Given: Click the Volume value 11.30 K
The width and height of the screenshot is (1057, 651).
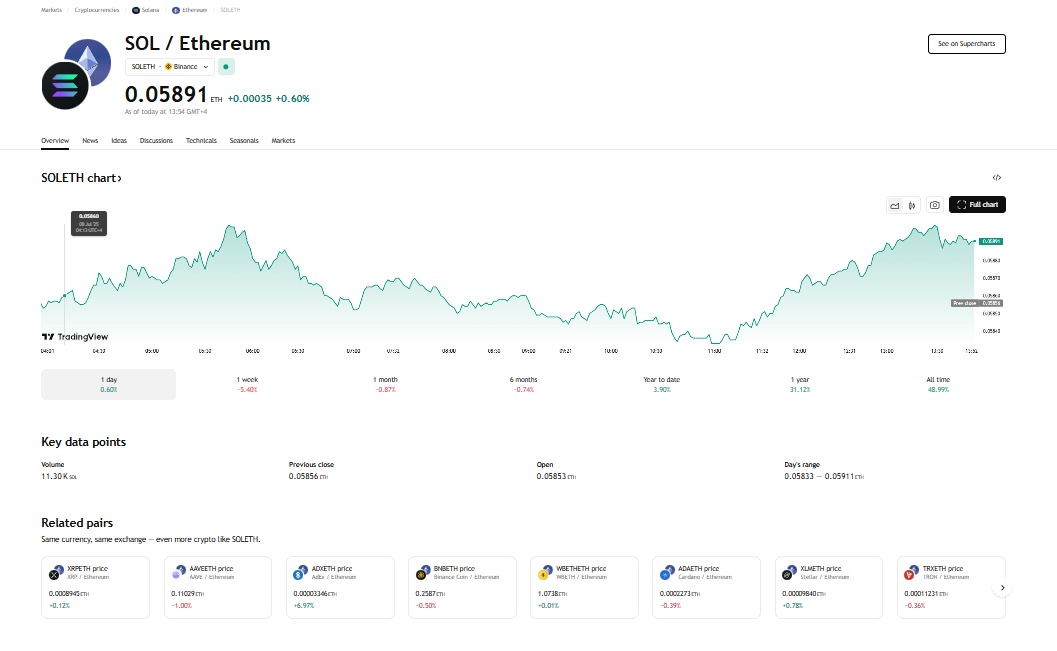Looking at the screenshot, I should coord(59,476).
